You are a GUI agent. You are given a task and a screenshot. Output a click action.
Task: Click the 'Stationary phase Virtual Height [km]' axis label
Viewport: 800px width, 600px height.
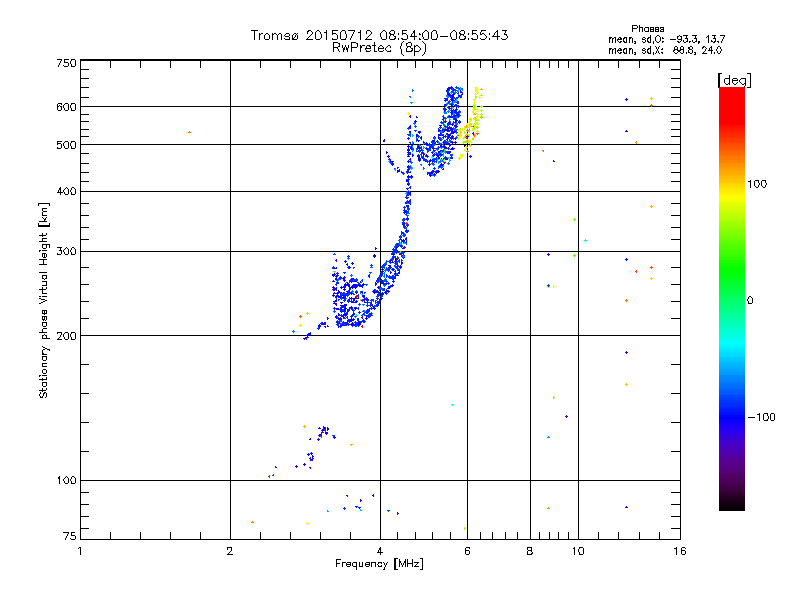click(x=44, y=300)
